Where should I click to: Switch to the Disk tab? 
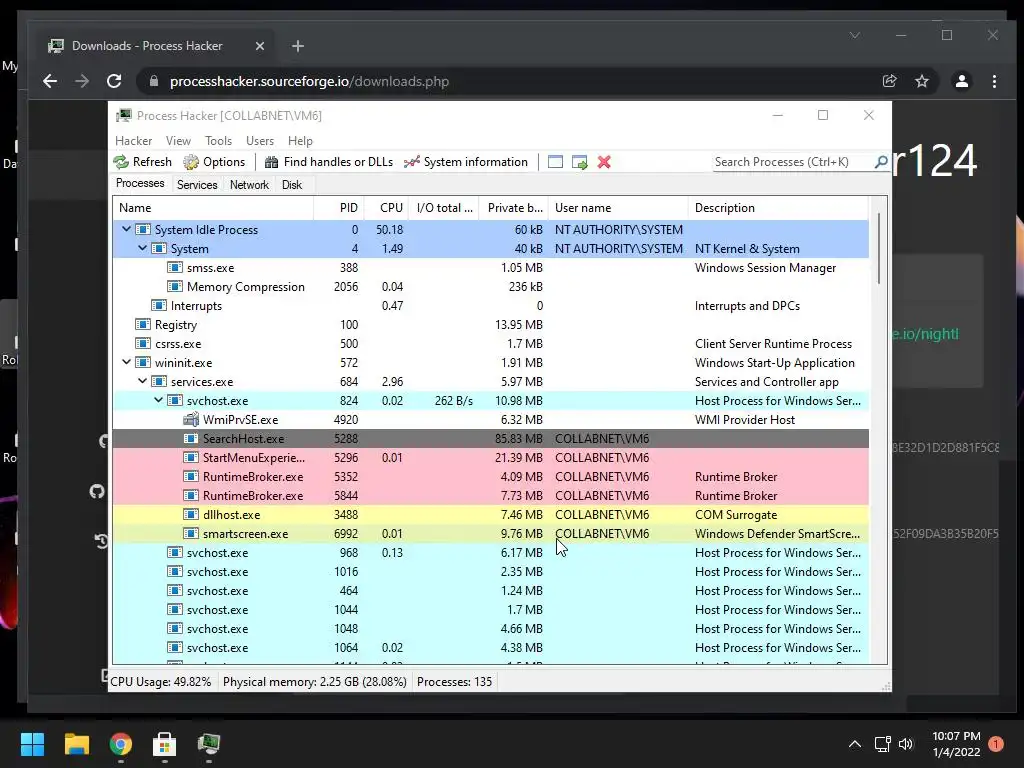(292, 185)
